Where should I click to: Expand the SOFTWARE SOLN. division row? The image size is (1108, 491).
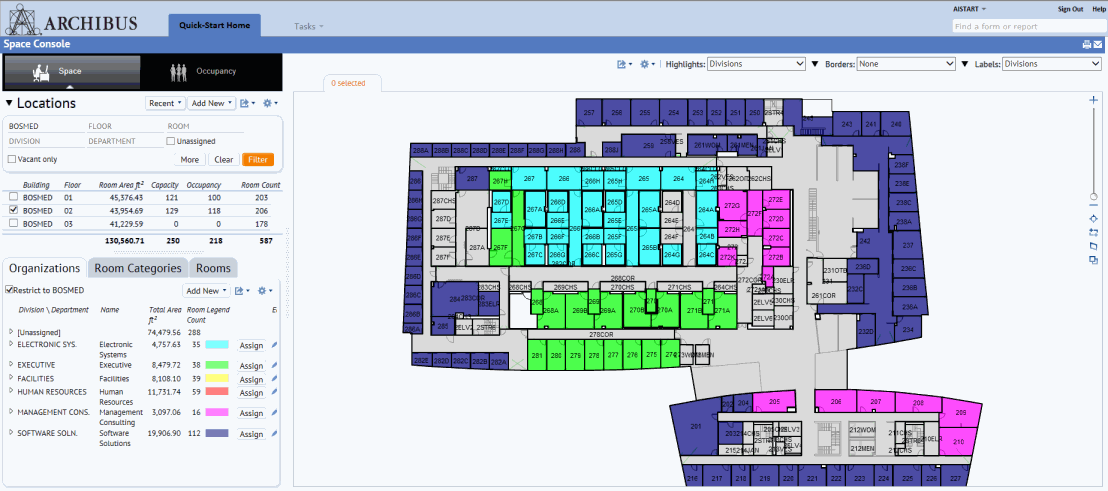pyautogui.click(x=11, y=433)
